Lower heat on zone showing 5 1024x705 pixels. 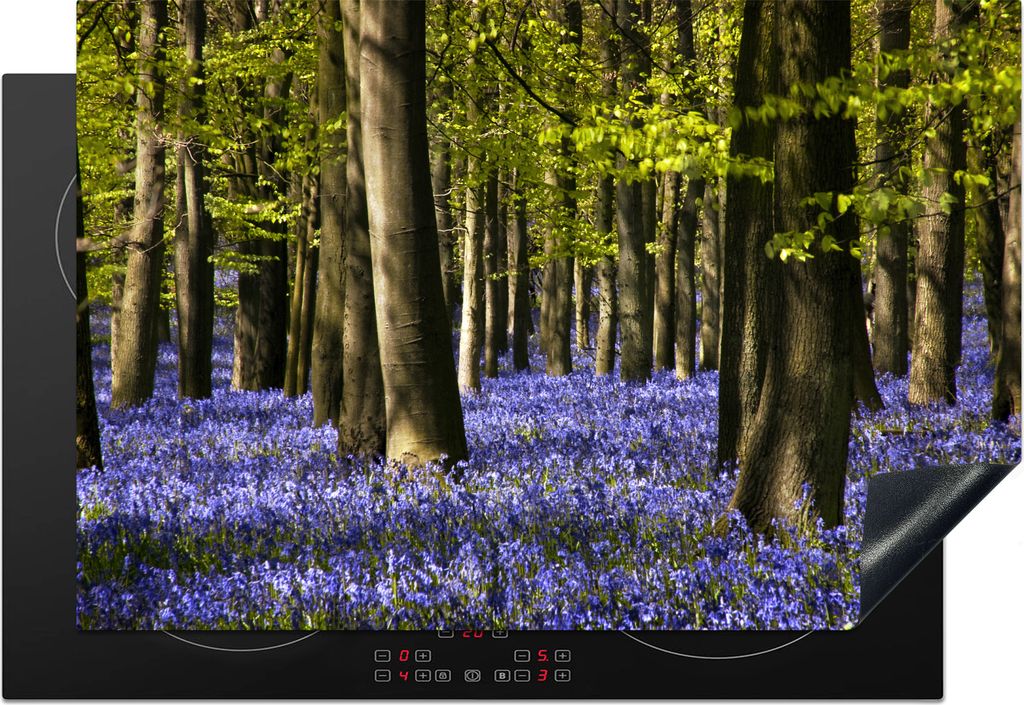pyautogui.click(x=522, y=656)
